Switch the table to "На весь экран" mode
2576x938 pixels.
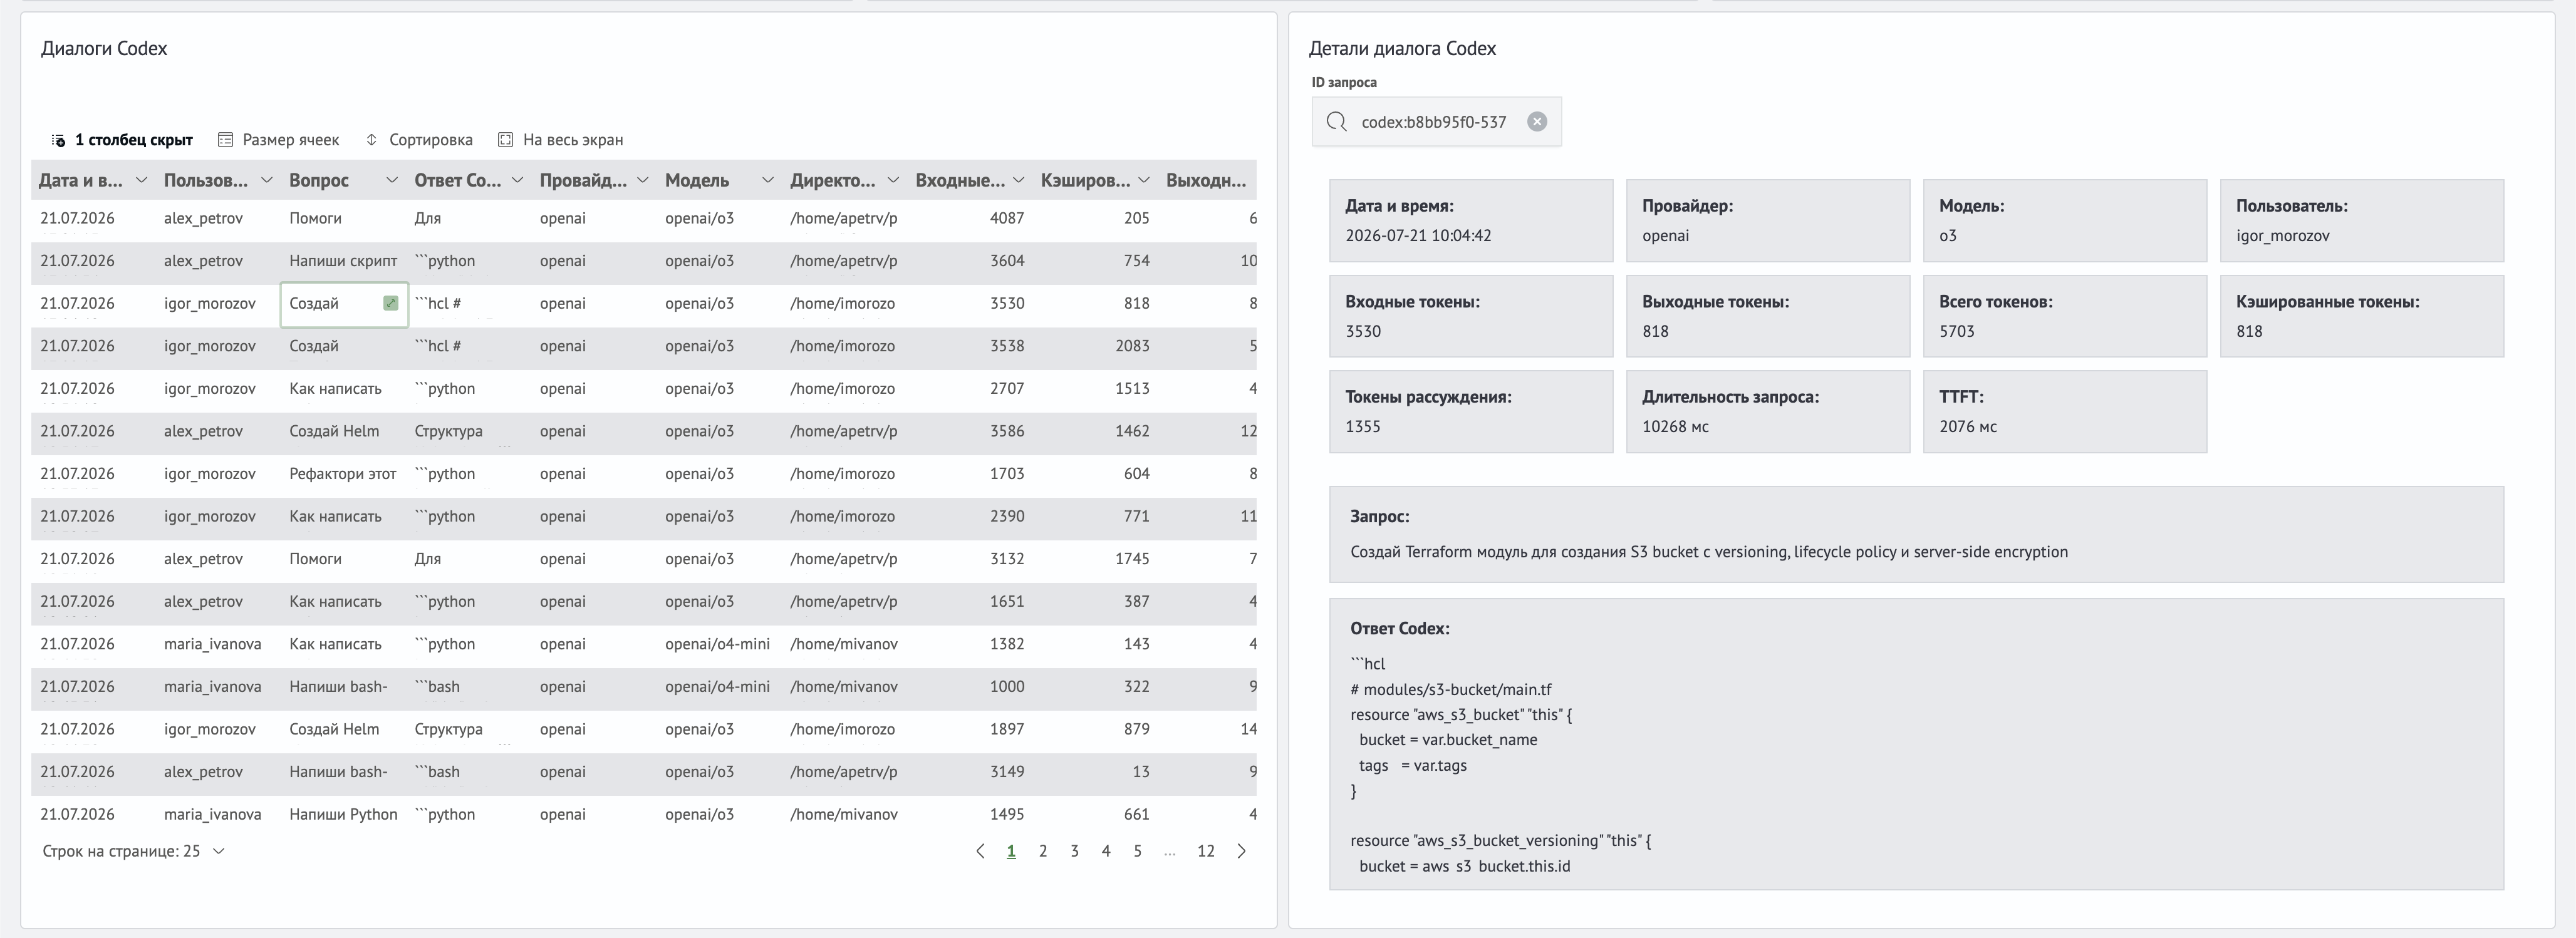561,140
